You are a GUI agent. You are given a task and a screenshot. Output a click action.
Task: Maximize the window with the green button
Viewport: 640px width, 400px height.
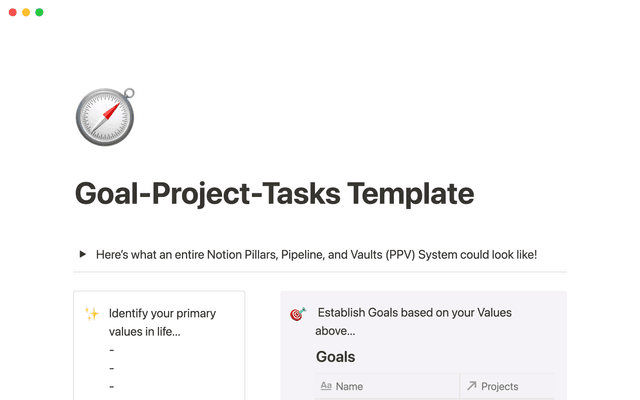pos(39,12)
